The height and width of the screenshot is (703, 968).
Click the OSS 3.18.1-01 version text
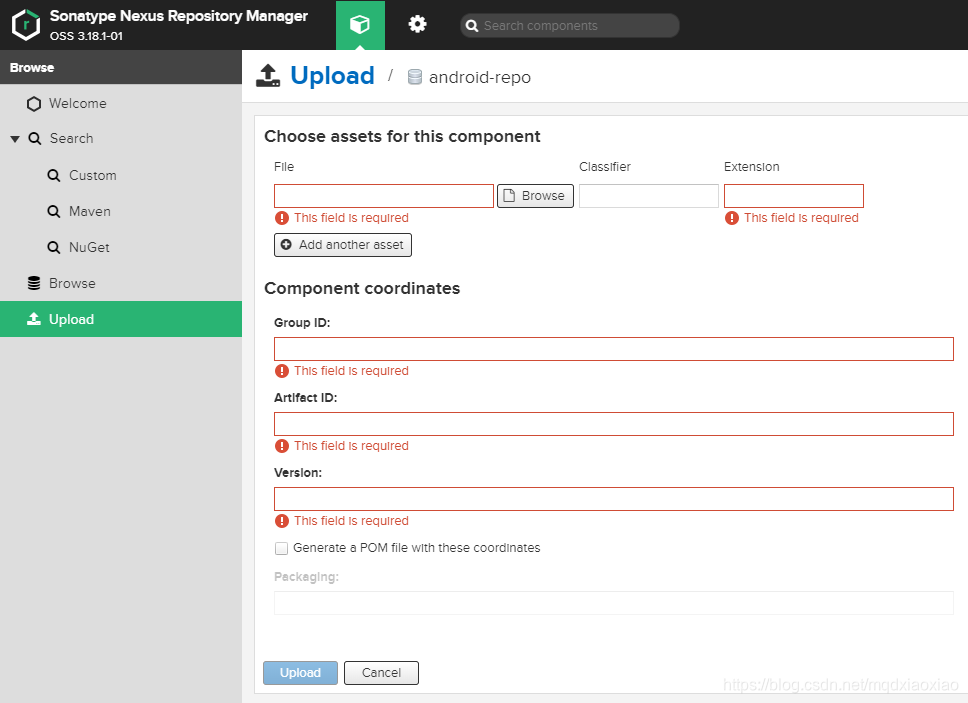pos(86,36)
